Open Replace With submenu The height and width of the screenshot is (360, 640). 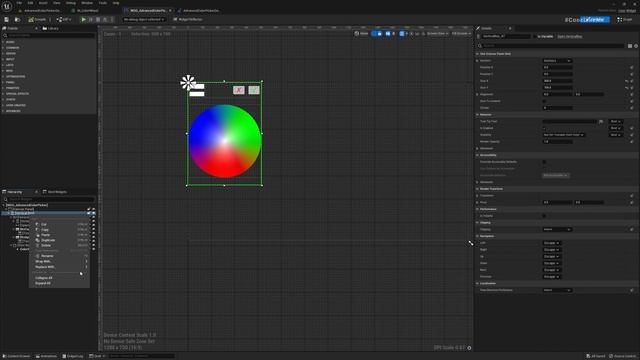pos(61,267)
